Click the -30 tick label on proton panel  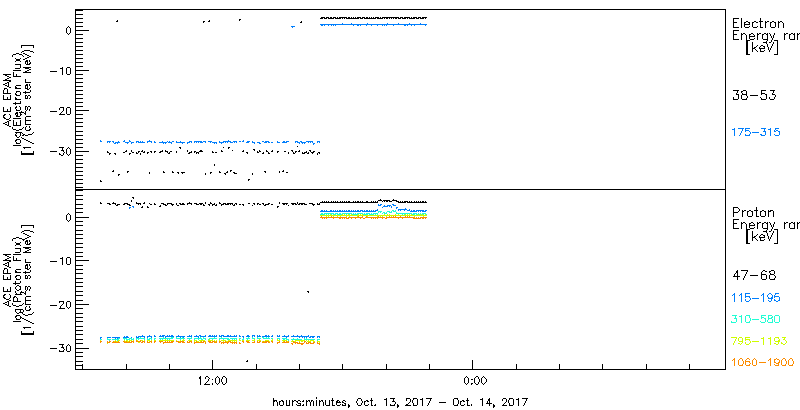(x=59, y=348)
